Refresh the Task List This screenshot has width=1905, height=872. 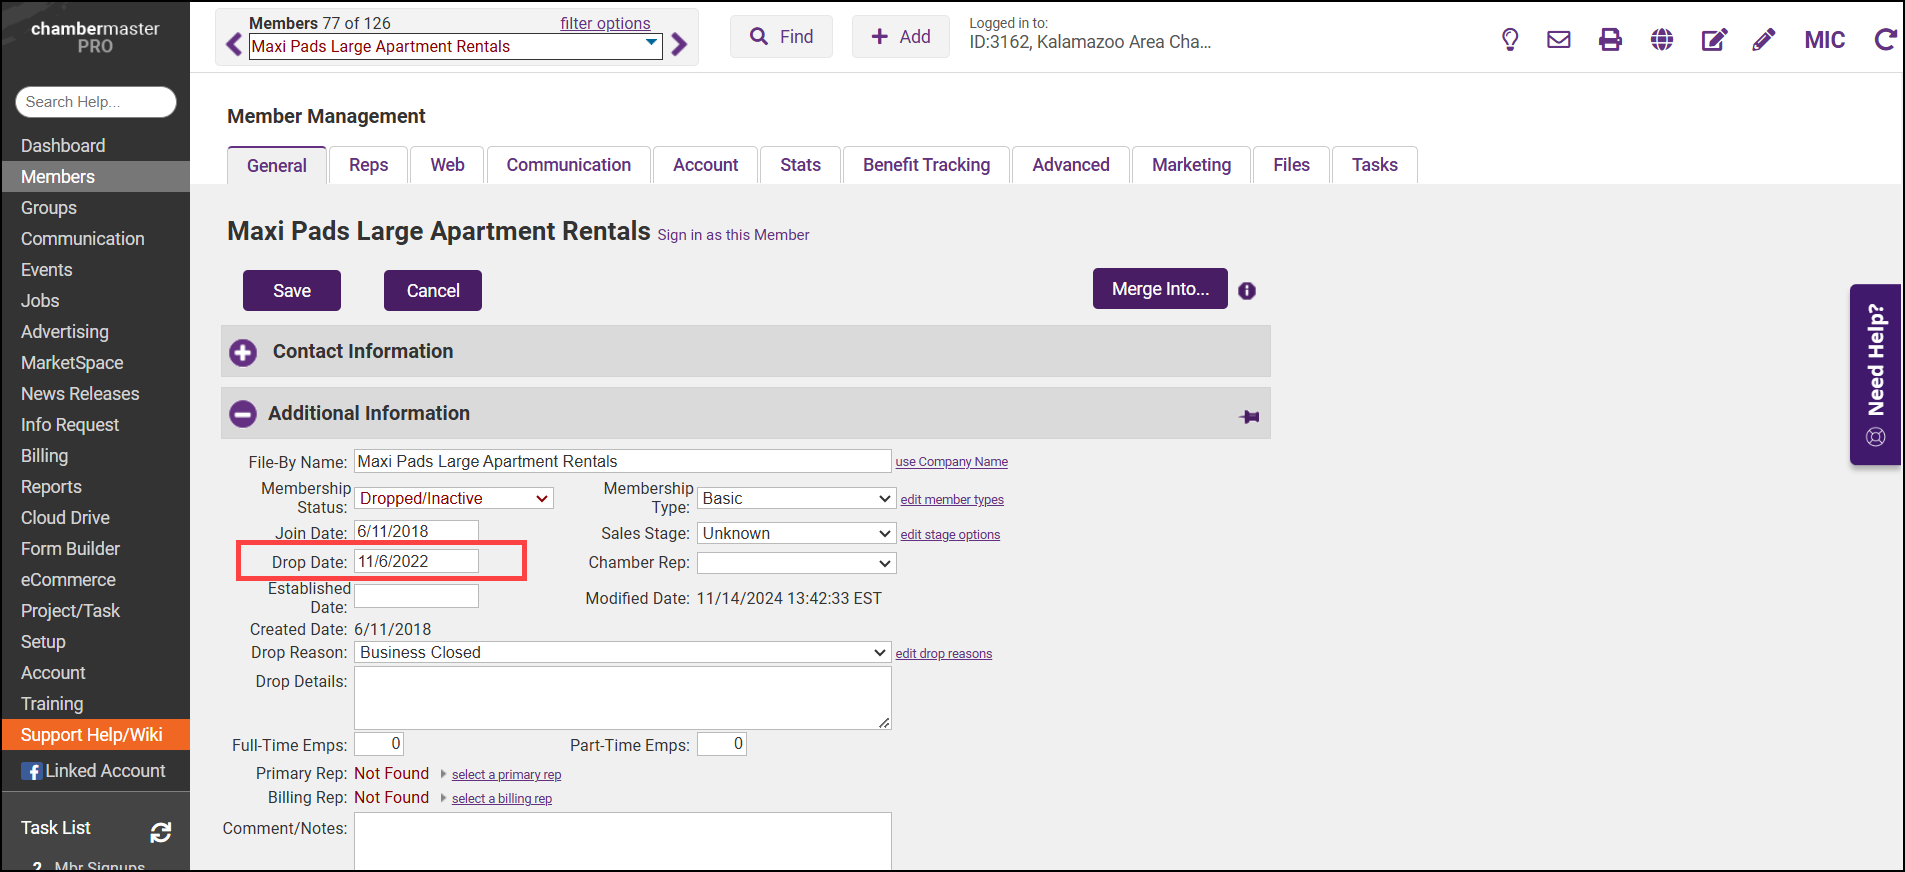(x=160, y=832)
